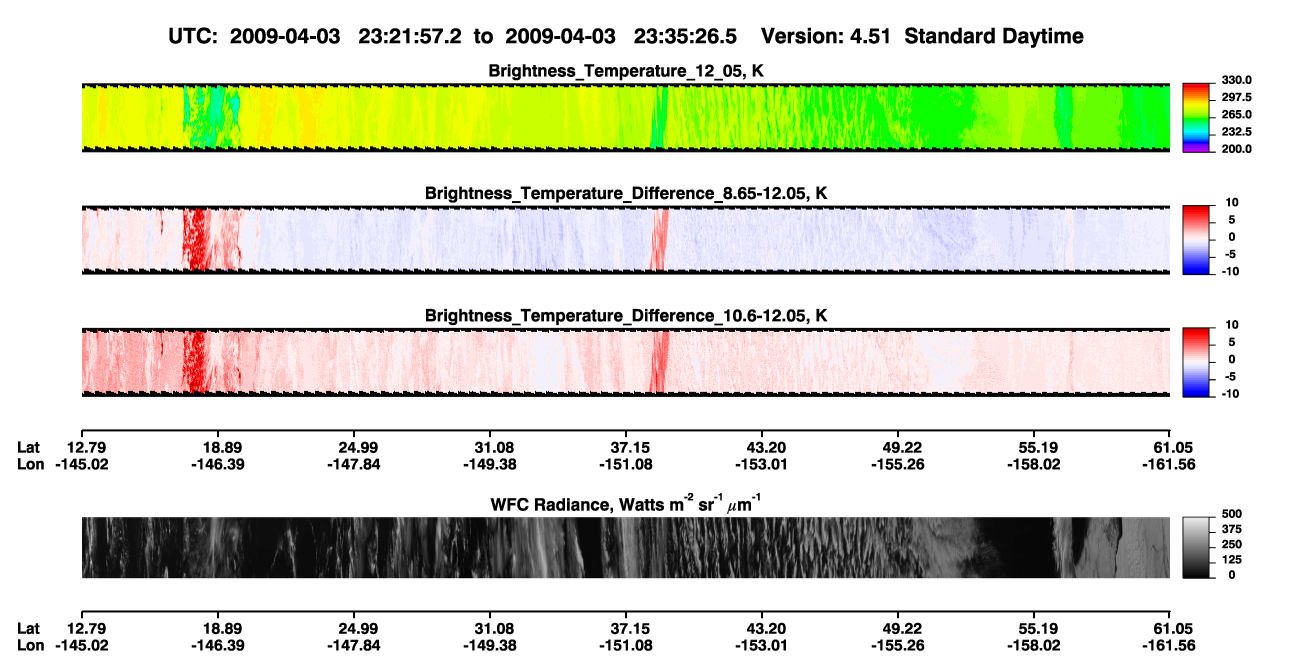Screen dimensions: 1300x667
Task: Click the Lon label under the WFC Radiance image
Action: 30,646
